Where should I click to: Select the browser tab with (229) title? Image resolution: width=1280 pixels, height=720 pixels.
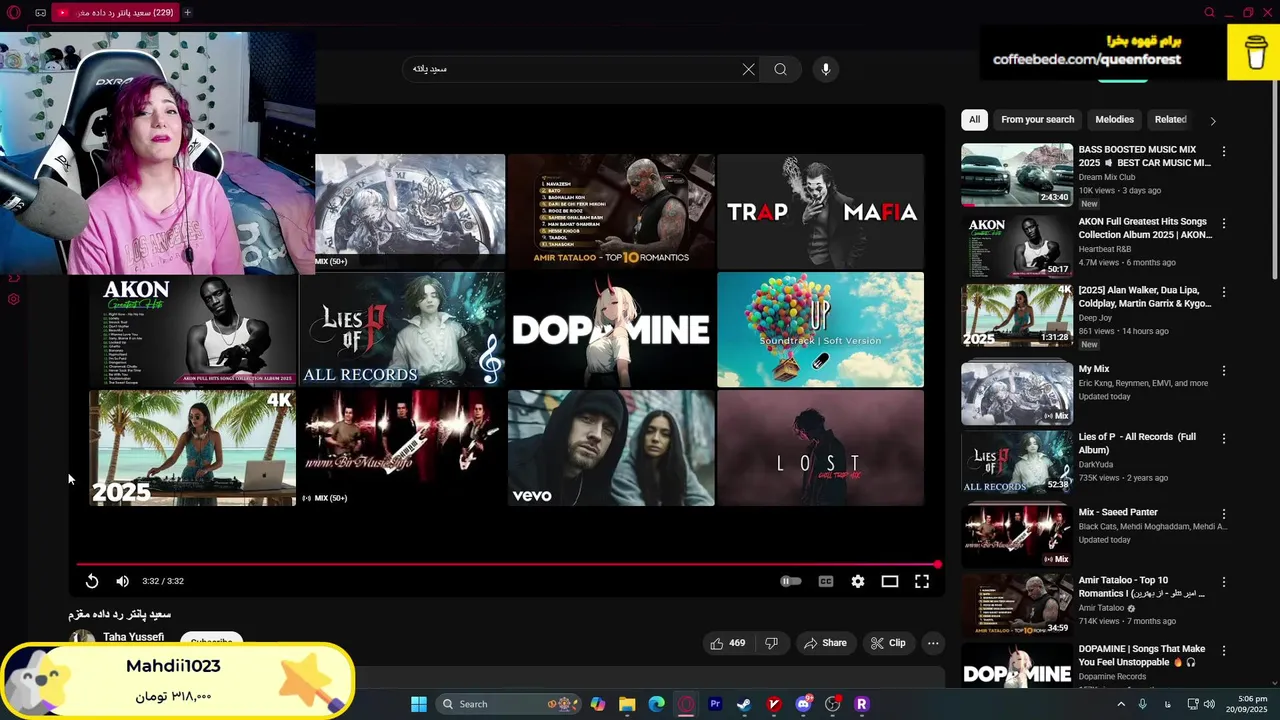(114, 12)
